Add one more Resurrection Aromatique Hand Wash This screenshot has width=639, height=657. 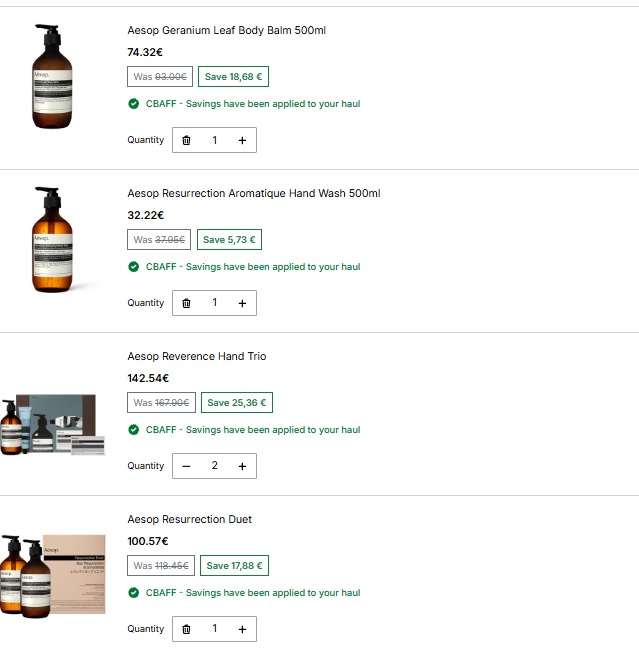pyautogui.click(x=242, y=303)
